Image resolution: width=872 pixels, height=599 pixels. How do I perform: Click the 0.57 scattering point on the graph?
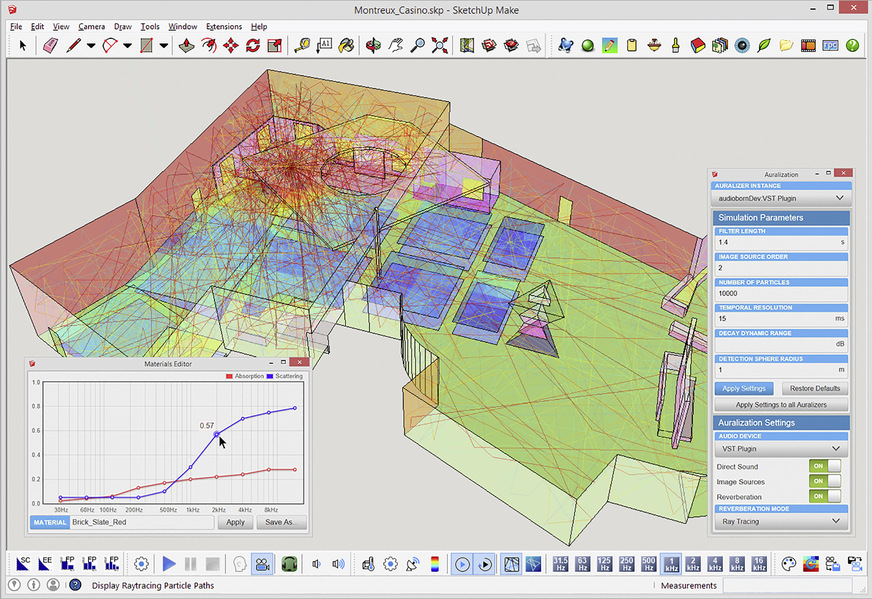[216, 434]
